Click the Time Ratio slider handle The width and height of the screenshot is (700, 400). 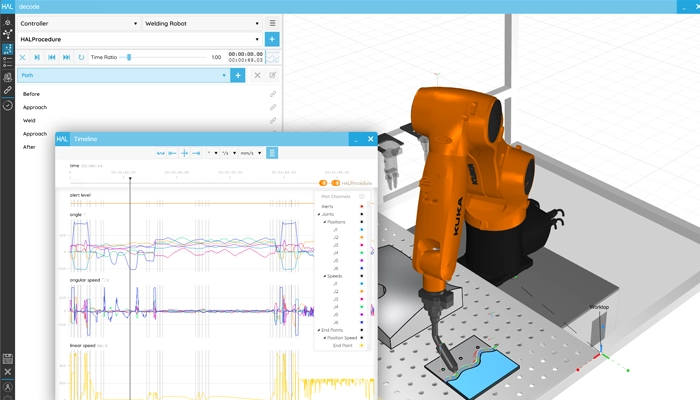point(129,57)
